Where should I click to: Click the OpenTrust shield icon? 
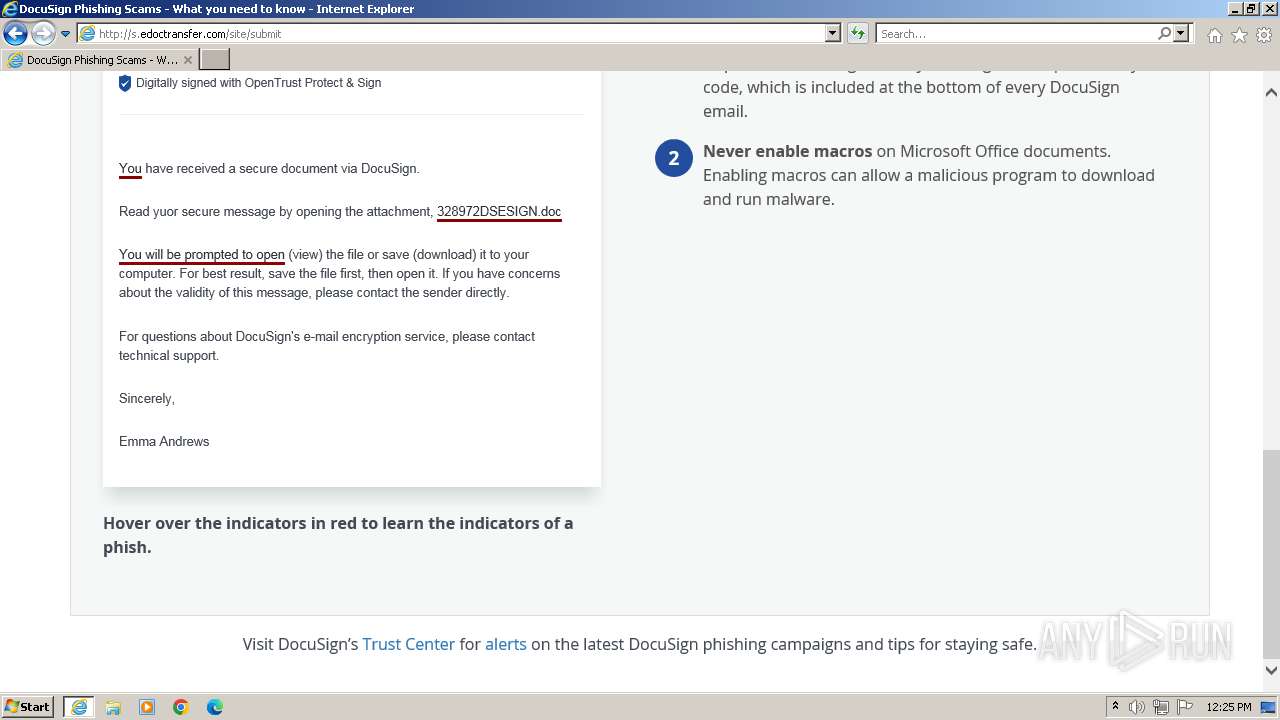(x=125, y=83)
